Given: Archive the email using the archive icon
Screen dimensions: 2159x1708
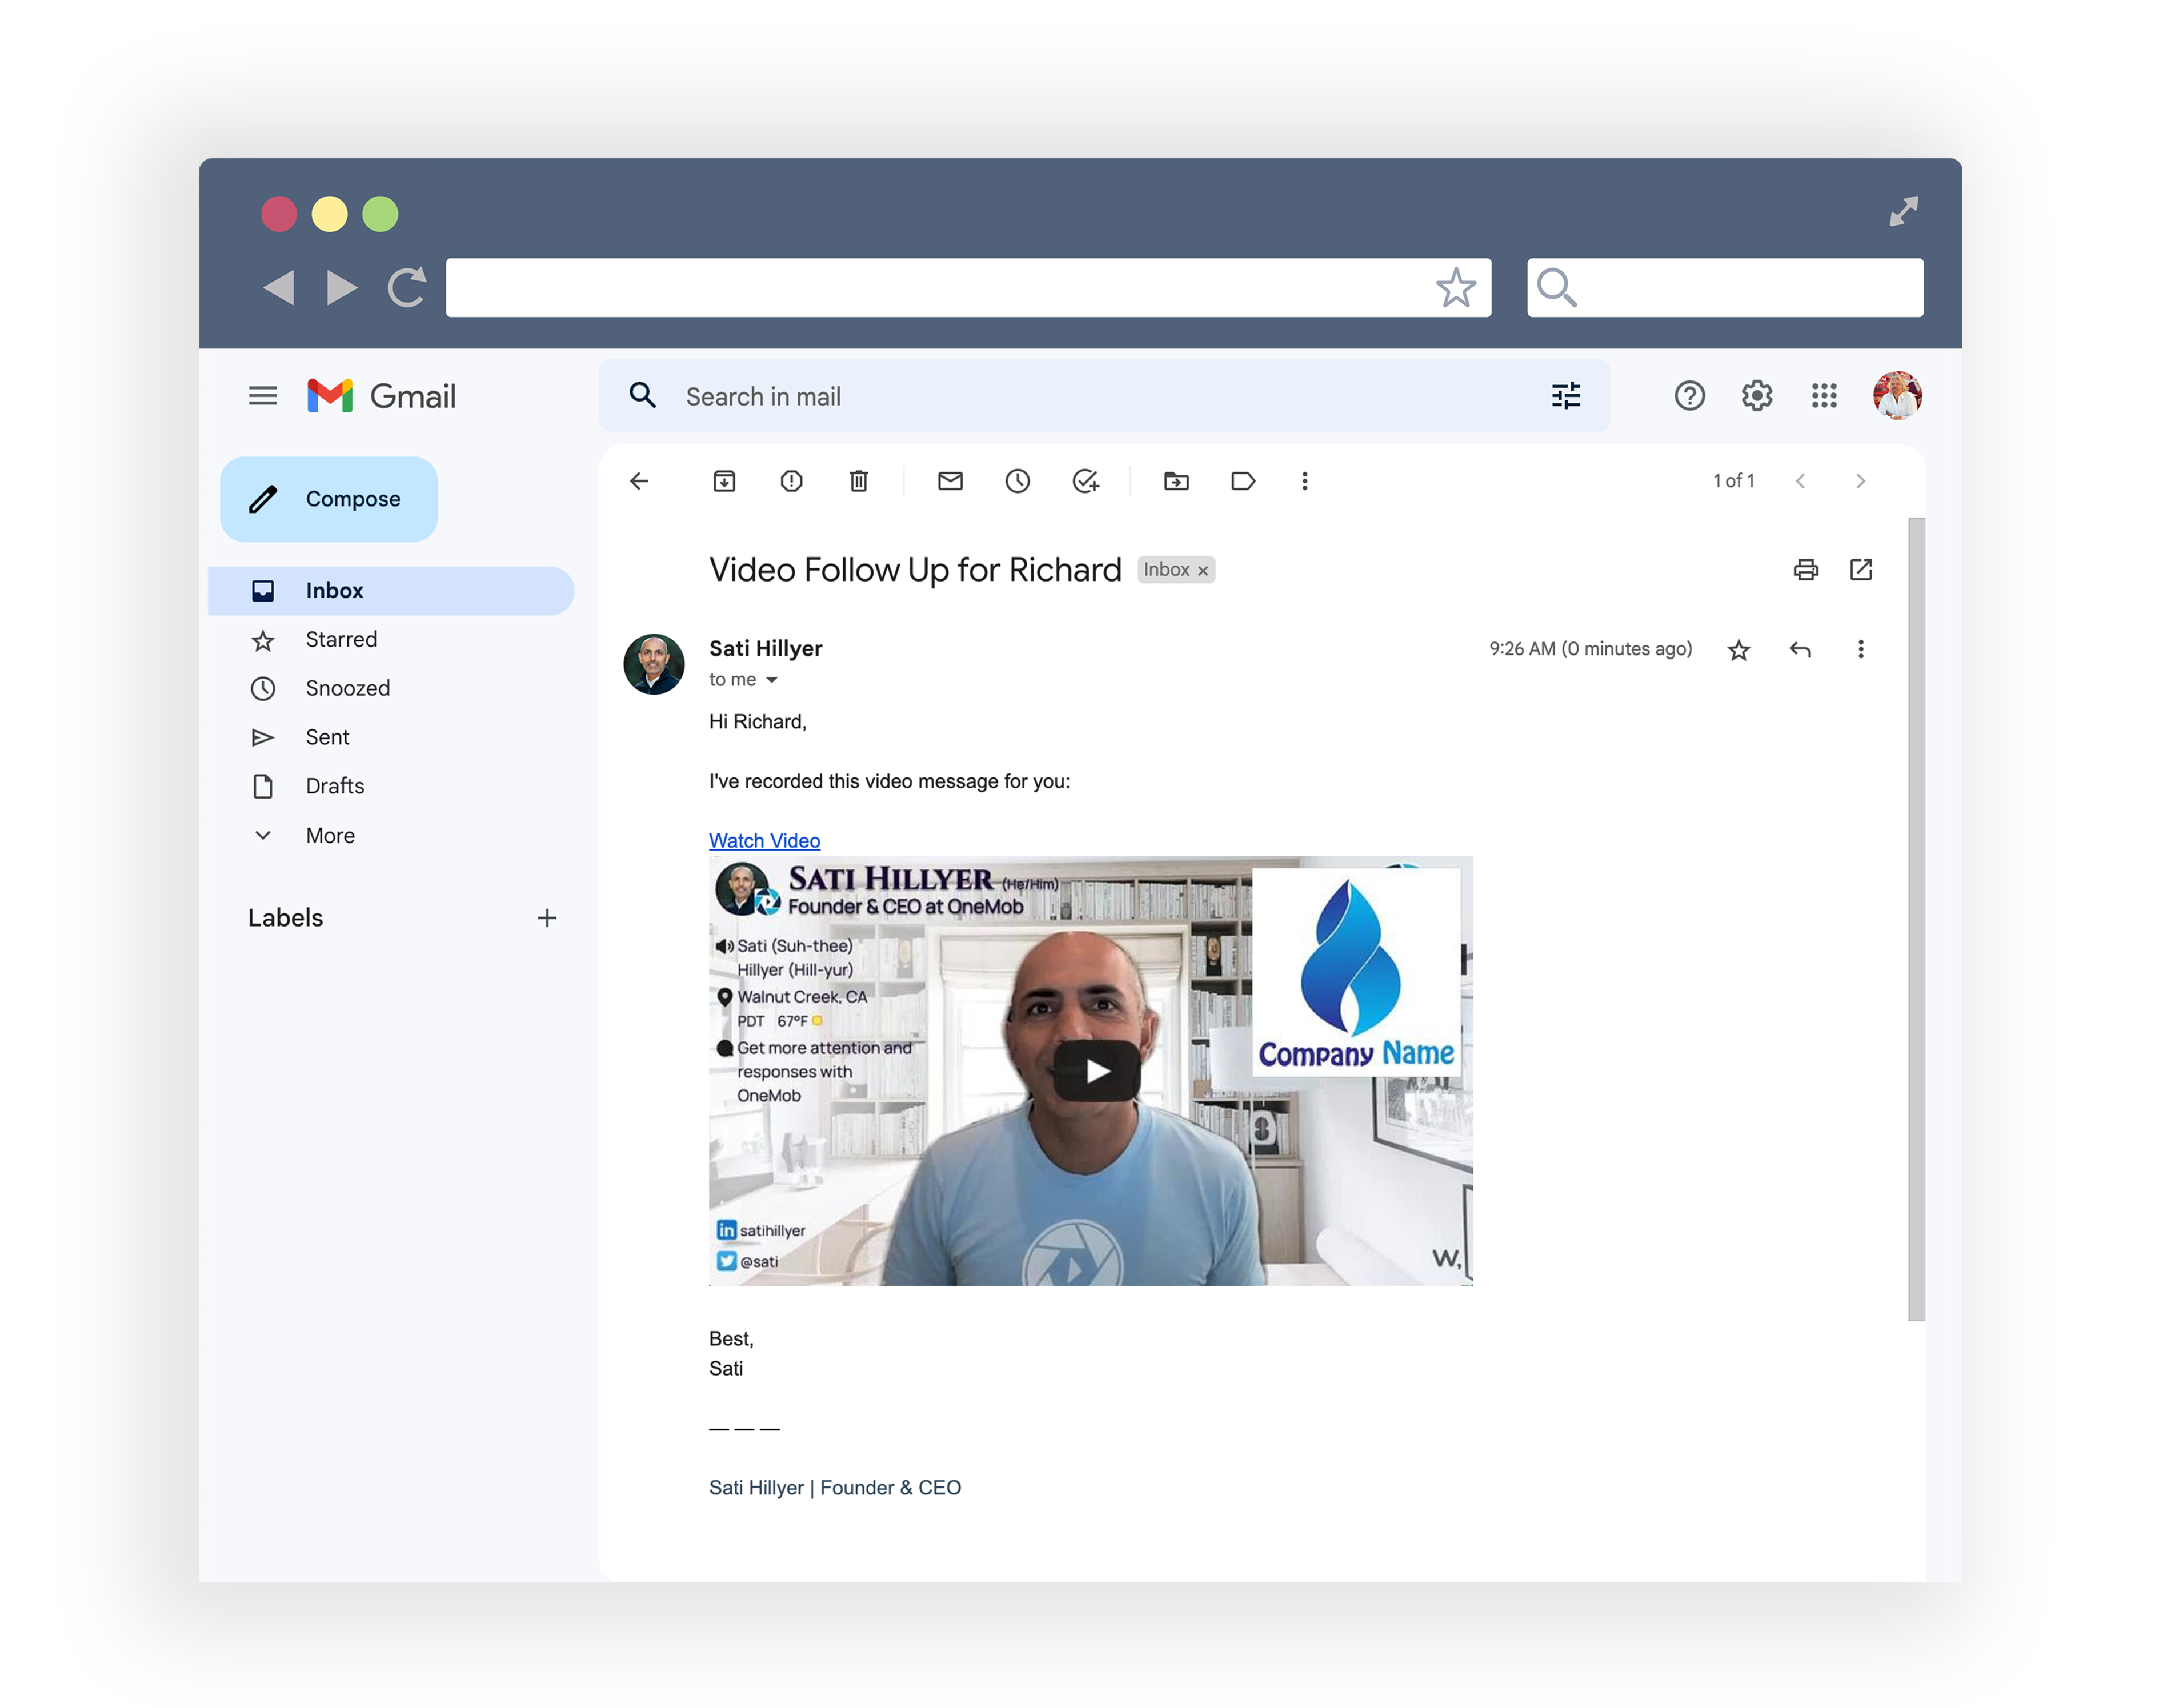Looking at the screenshot, I should click(724, 481).
